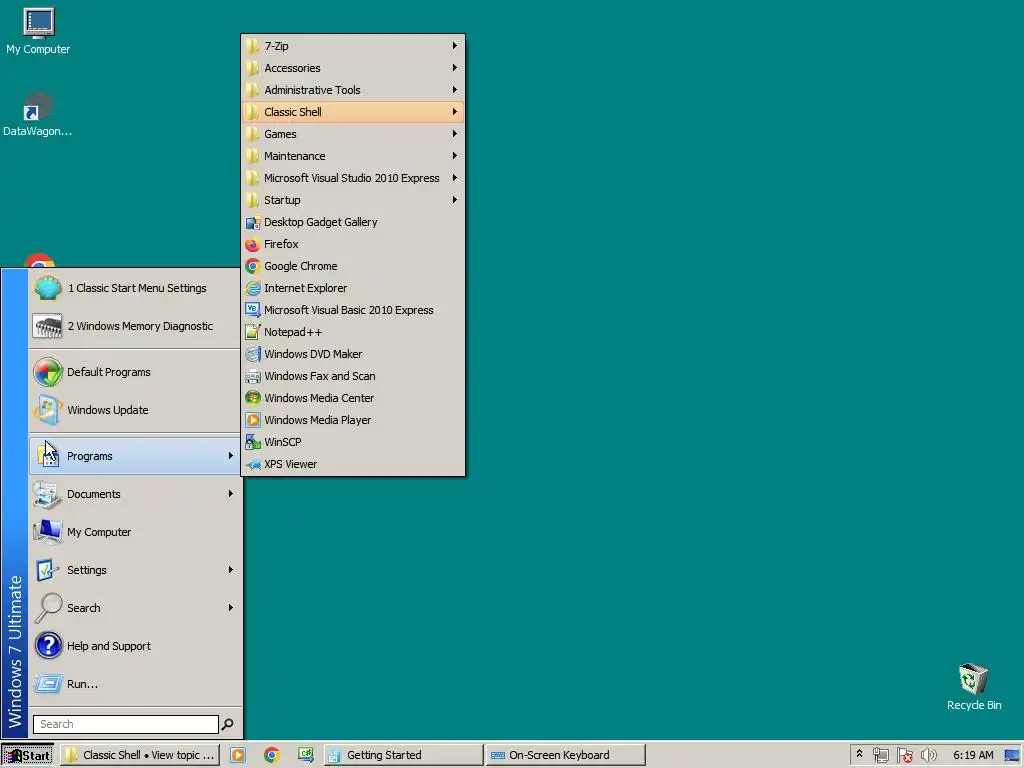This screenshot has width=1024, height=768.
Task: Click the Show Desktop tray icon
Action: [1012, 756]
